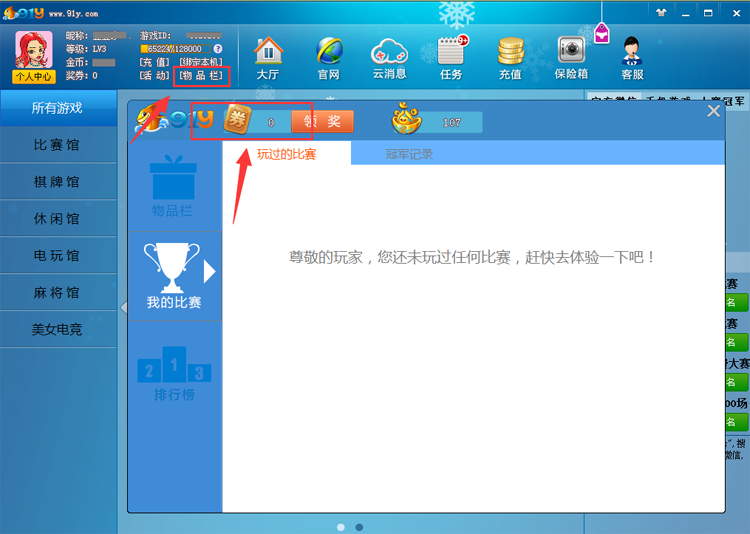
Task: Maximize the 91y game window
Action: click(708, 13)
